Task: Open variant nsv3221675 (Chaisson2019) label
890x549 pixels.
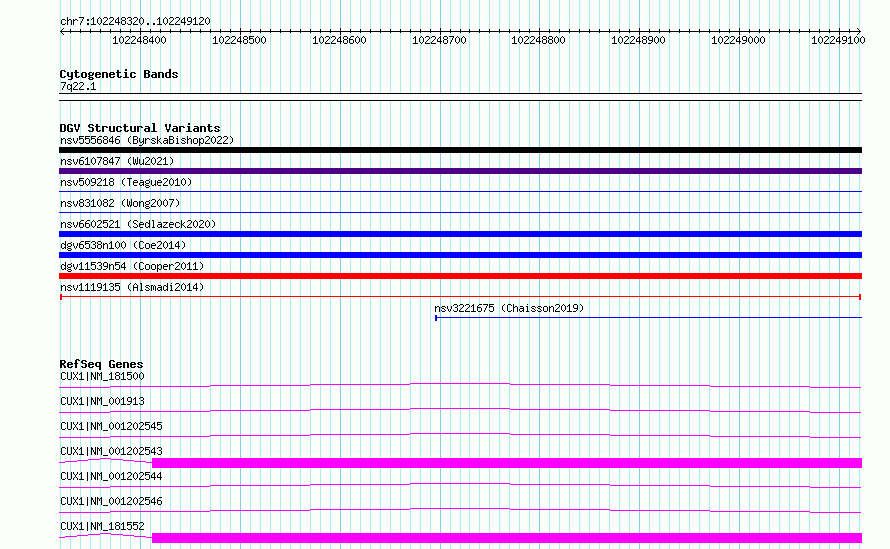Action: click(509, 308)
